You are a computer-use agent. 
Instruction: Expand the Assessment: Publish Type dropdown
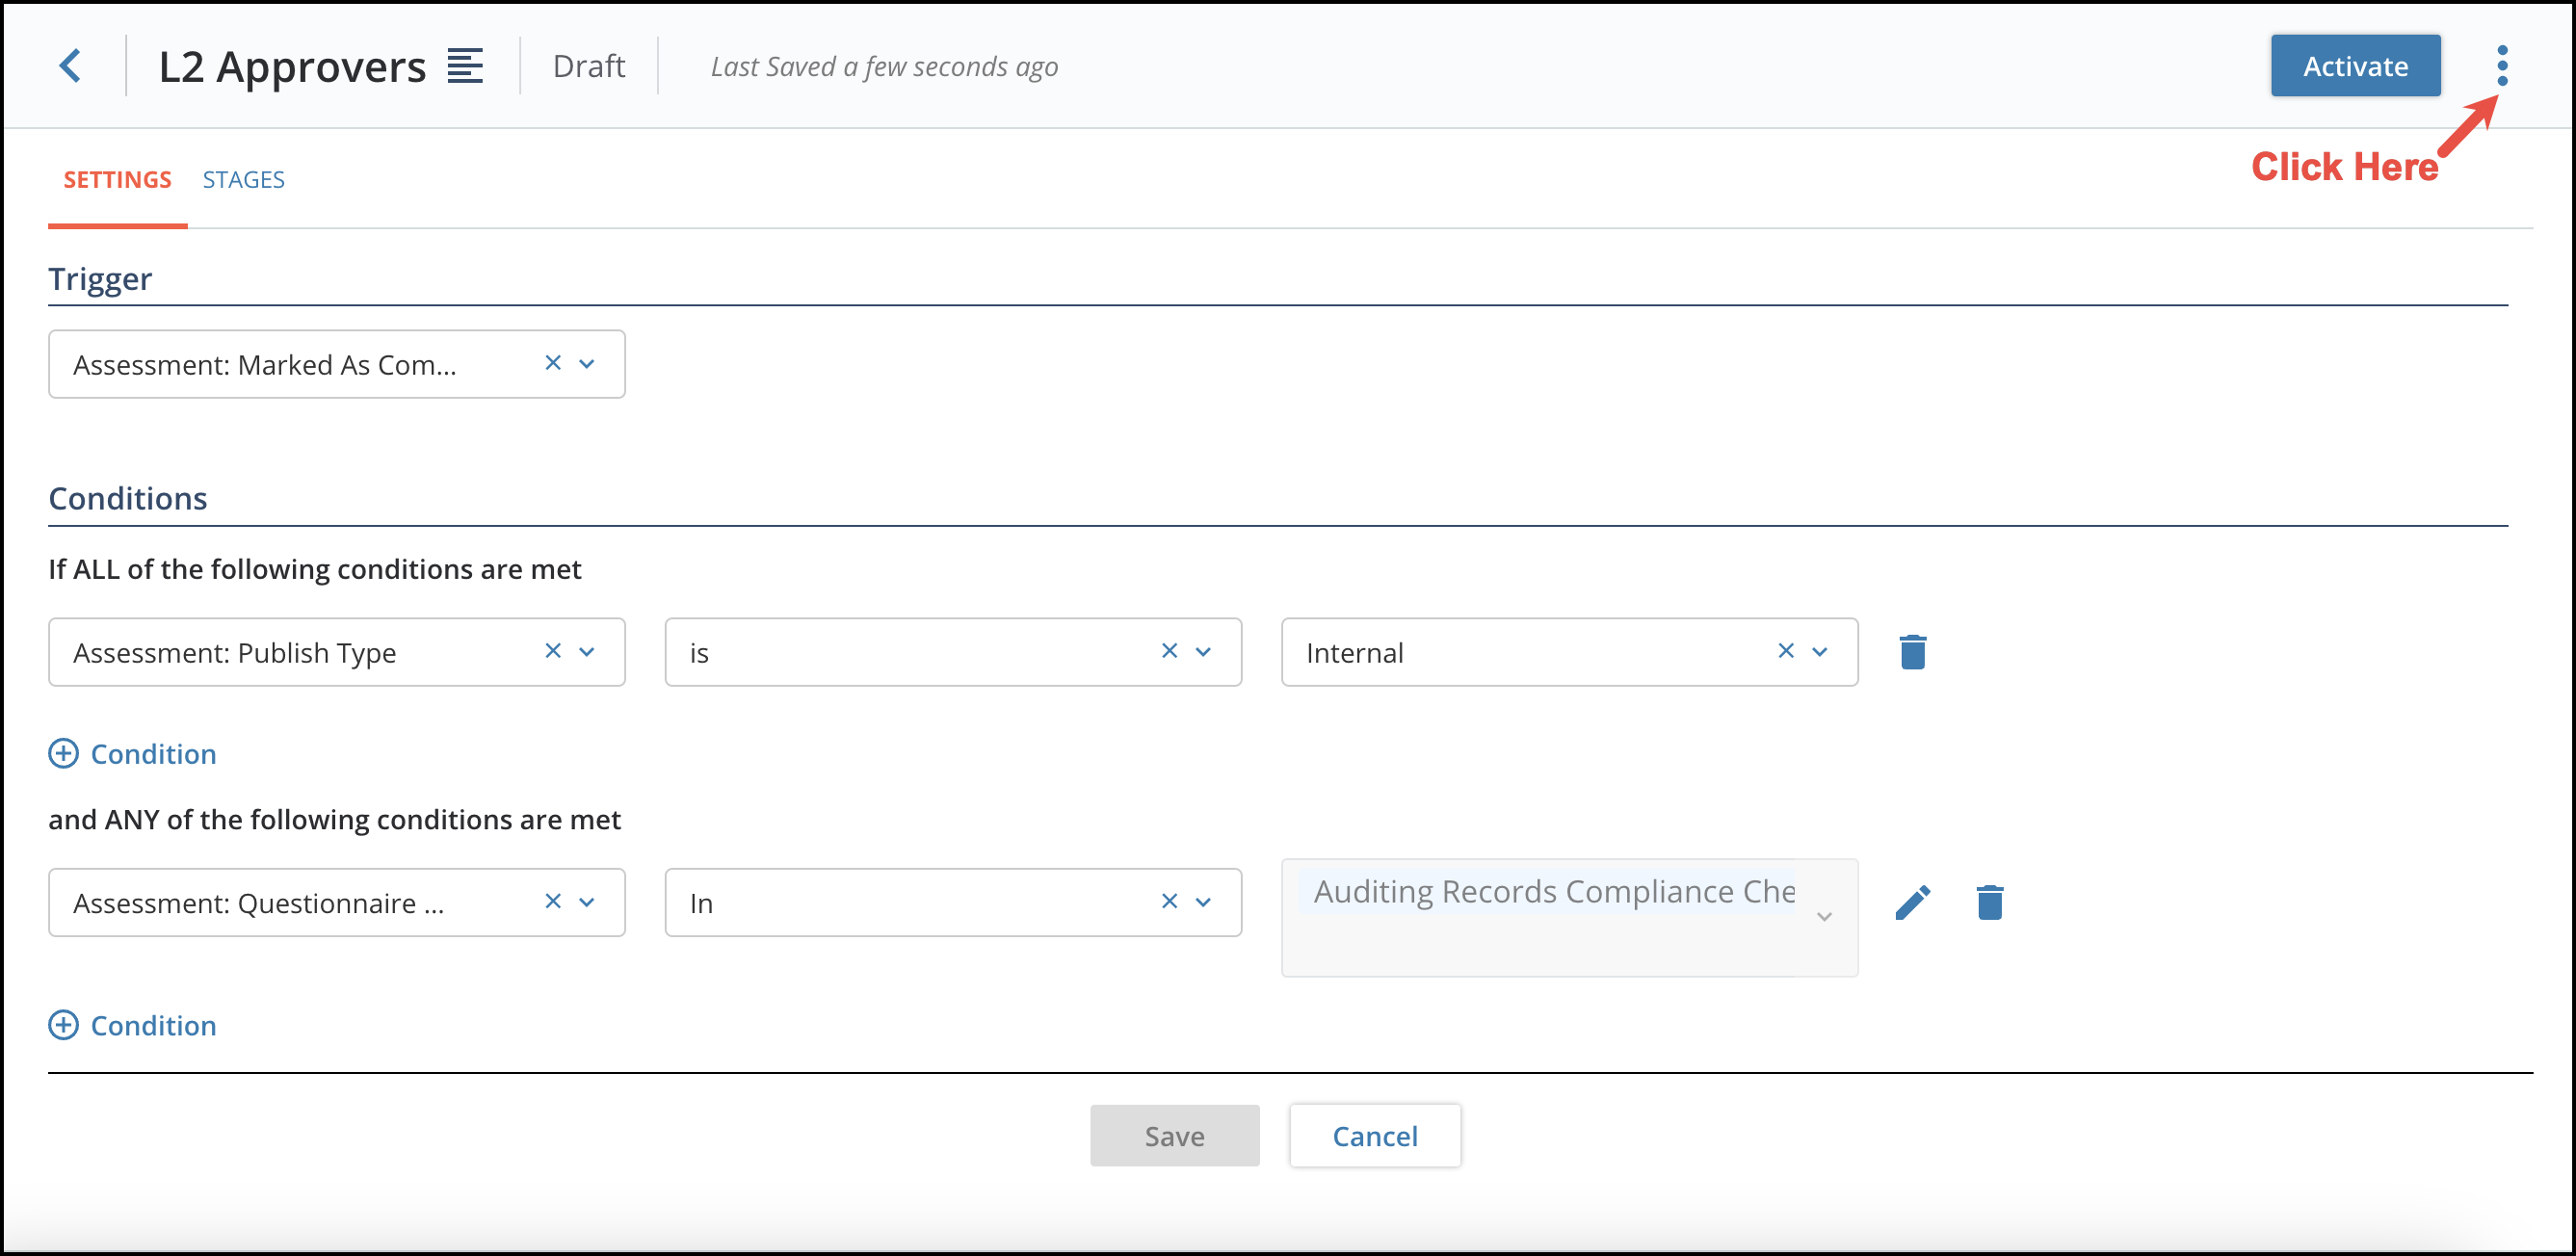pyautogui.click(x=587, y=652)
